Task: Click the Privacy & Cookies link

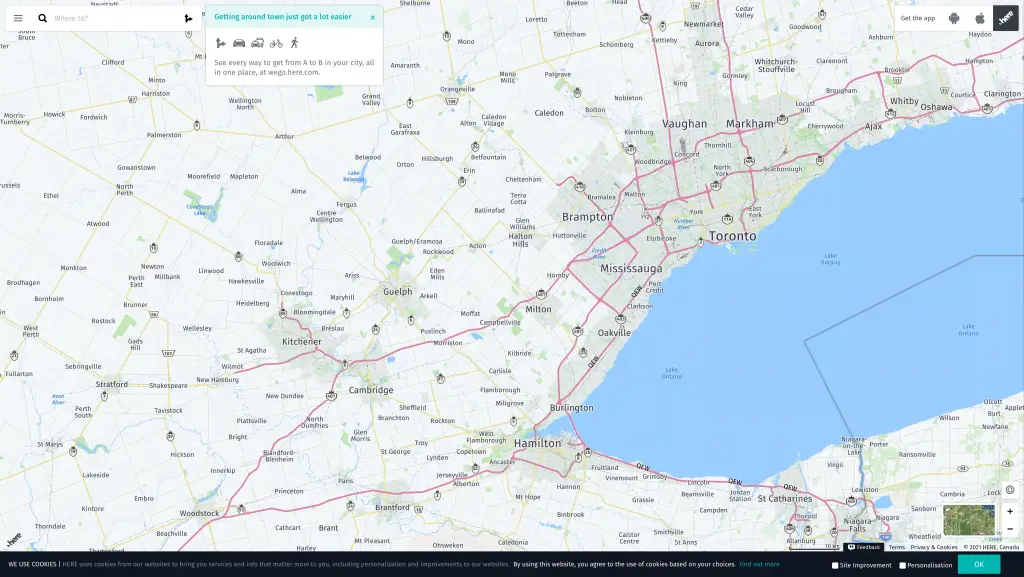Action: [x=932, y=547]
